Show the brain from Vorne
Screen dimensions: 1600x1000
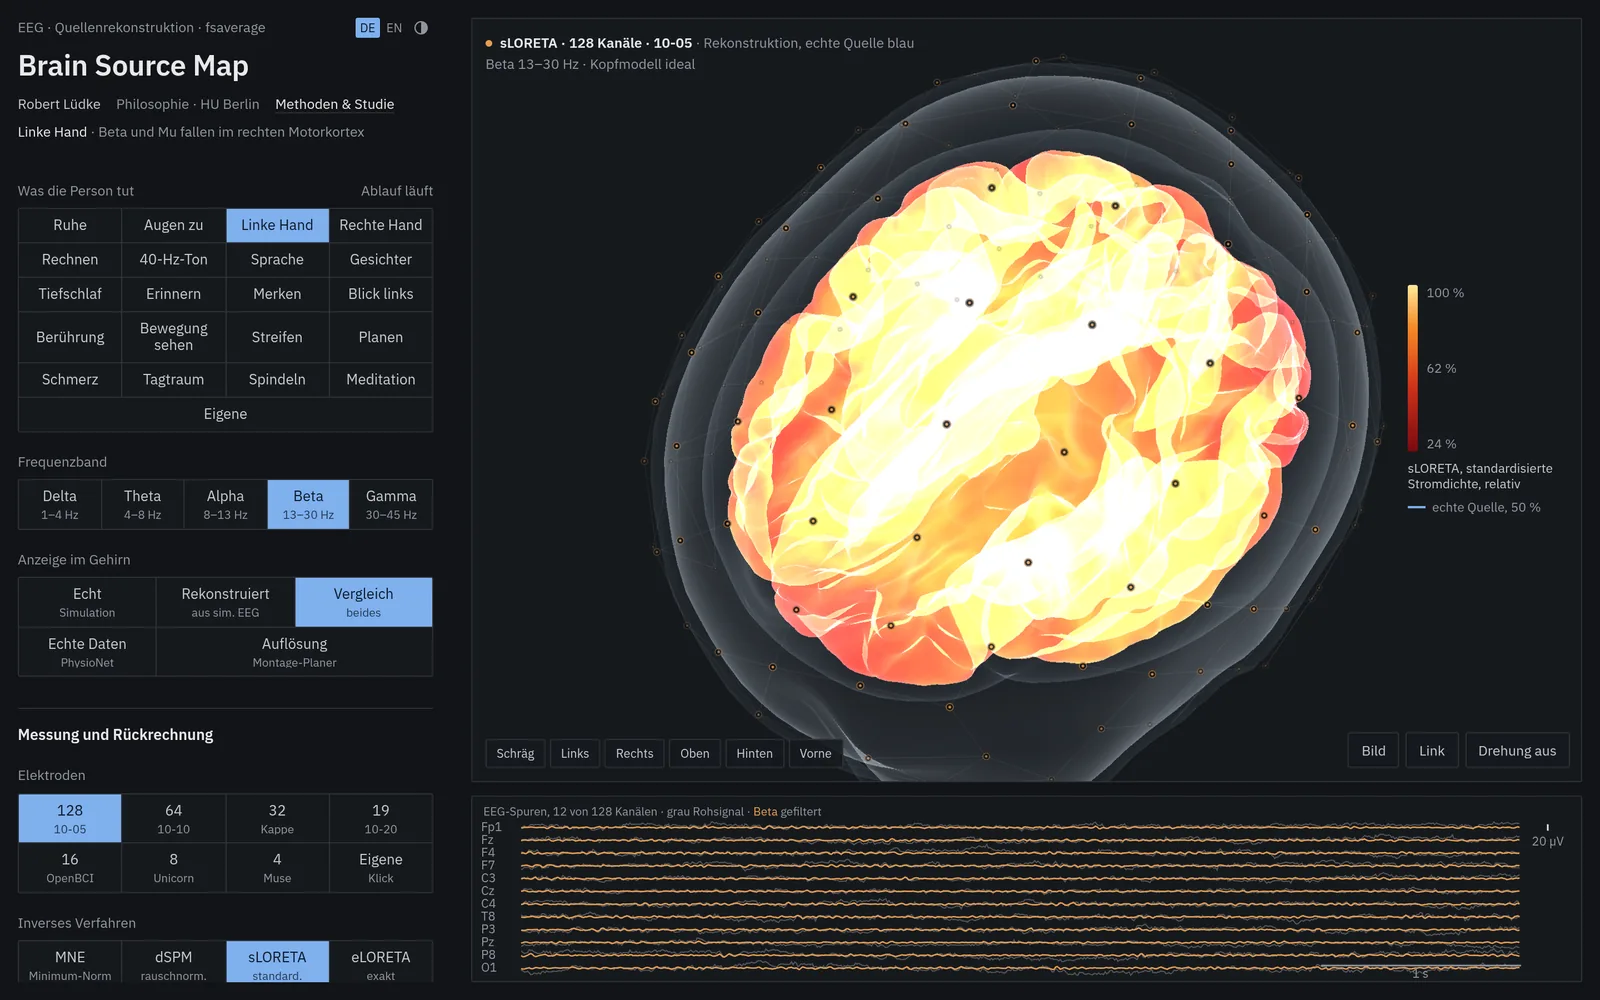pos(816,753)
